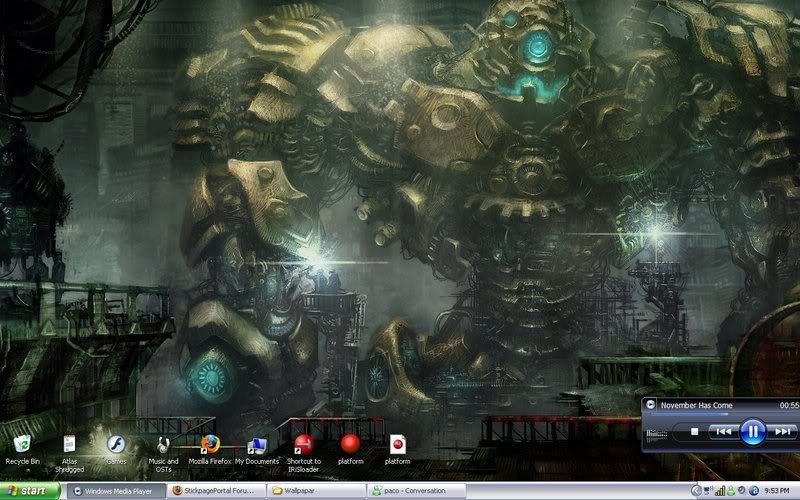Switch to Windows Media Player taskbar button
The image size is (800, 500).
point(115,491)
